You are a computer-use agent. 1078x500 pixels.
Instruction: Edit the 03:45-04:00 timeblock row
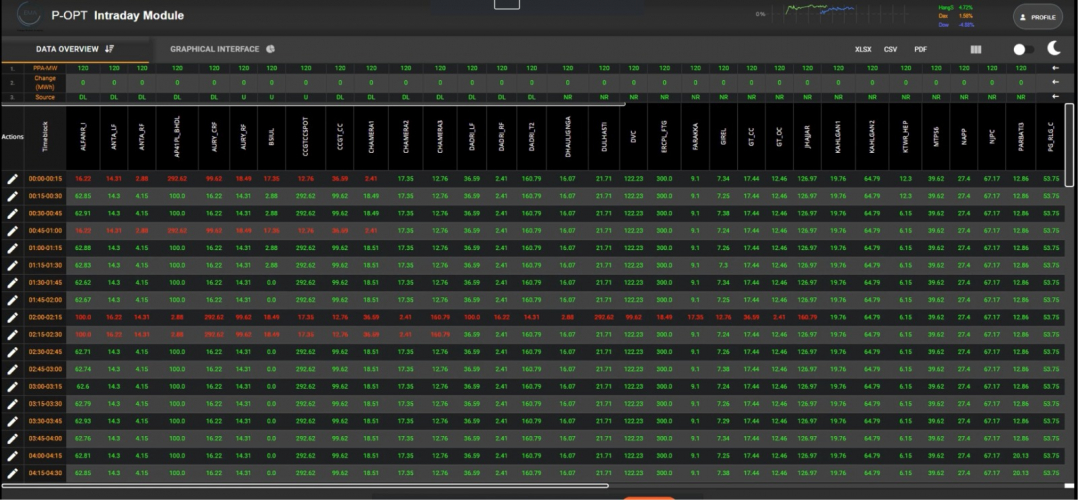(12, 439)
